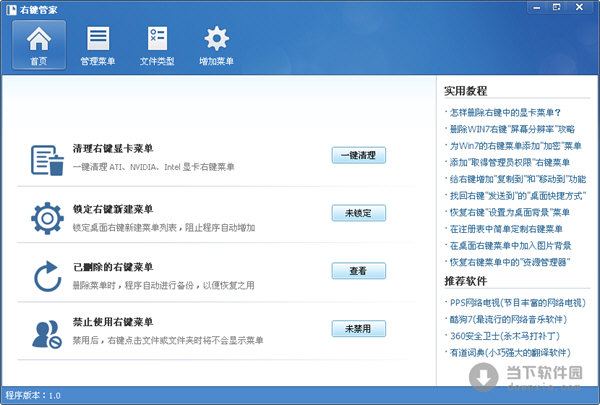Open recommended software 有道词典 link
Image resolution: width=600 pixels, height=405 pixels.
(x=510, y=353)
